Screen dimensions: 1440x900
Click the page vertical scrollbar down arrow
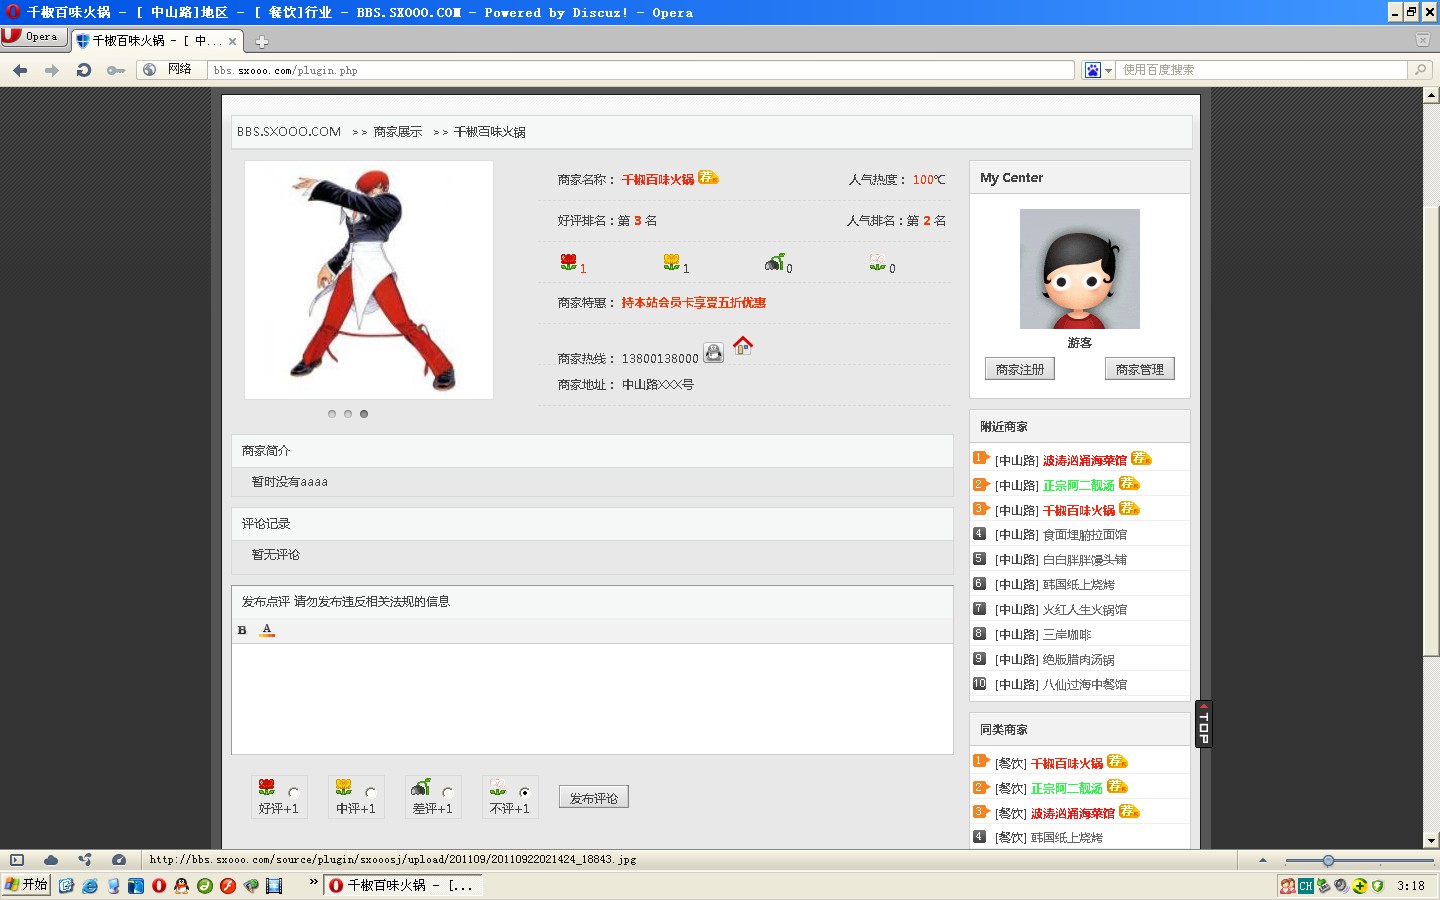1431,840
